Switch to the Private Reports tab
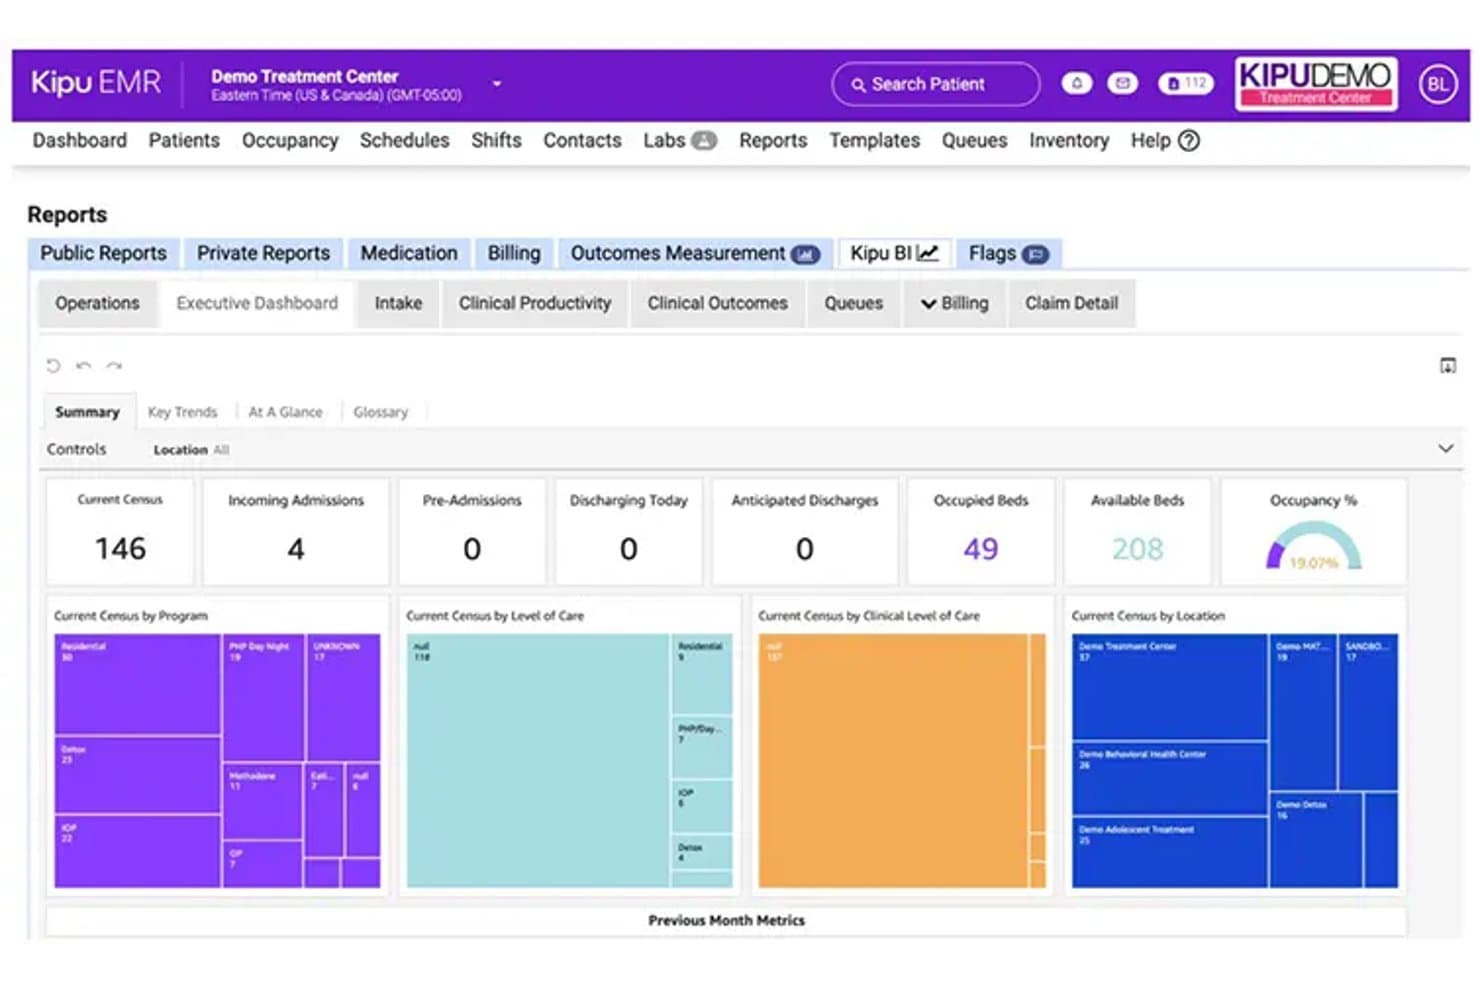The image size is (1480, 987). 263,254
